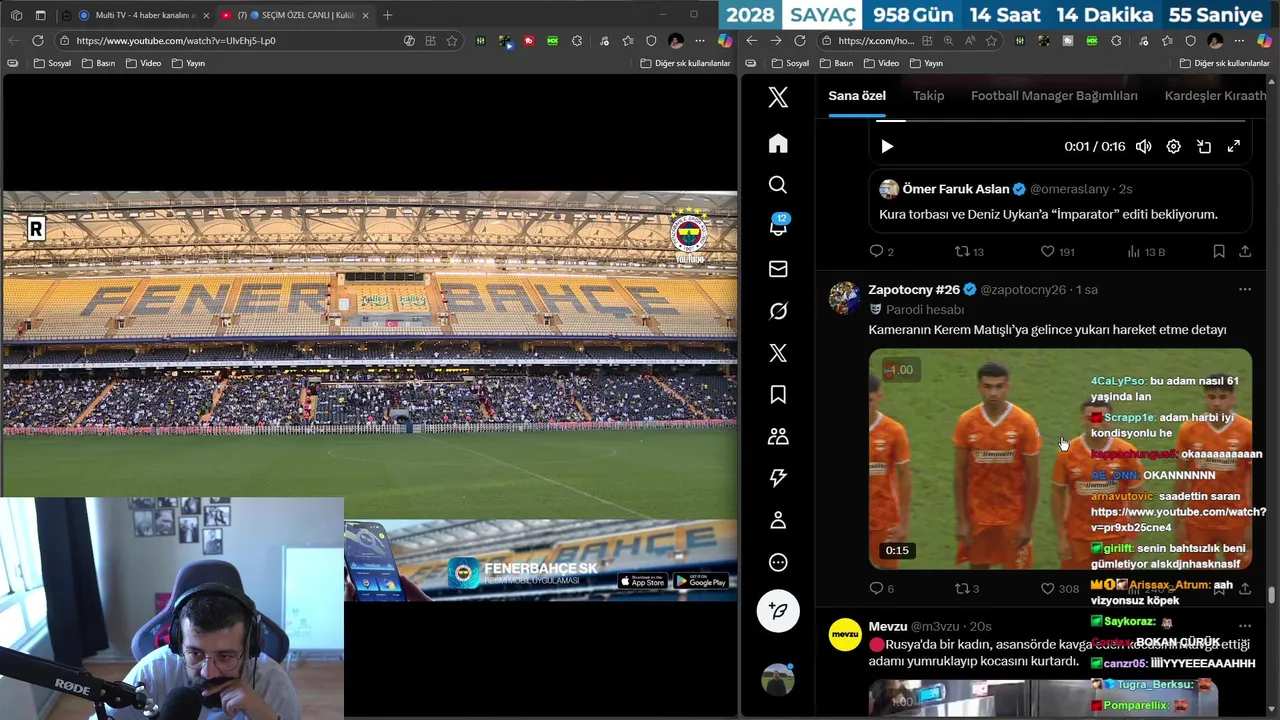Switch to the Sana özel tab
The image size is (1280, 720).
pyautogui.click(x=857, y=96)
